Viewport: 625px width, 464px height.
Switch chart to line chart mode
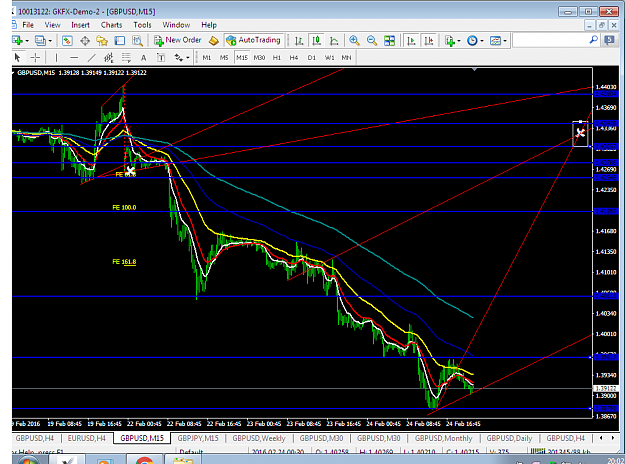point(334,41)
